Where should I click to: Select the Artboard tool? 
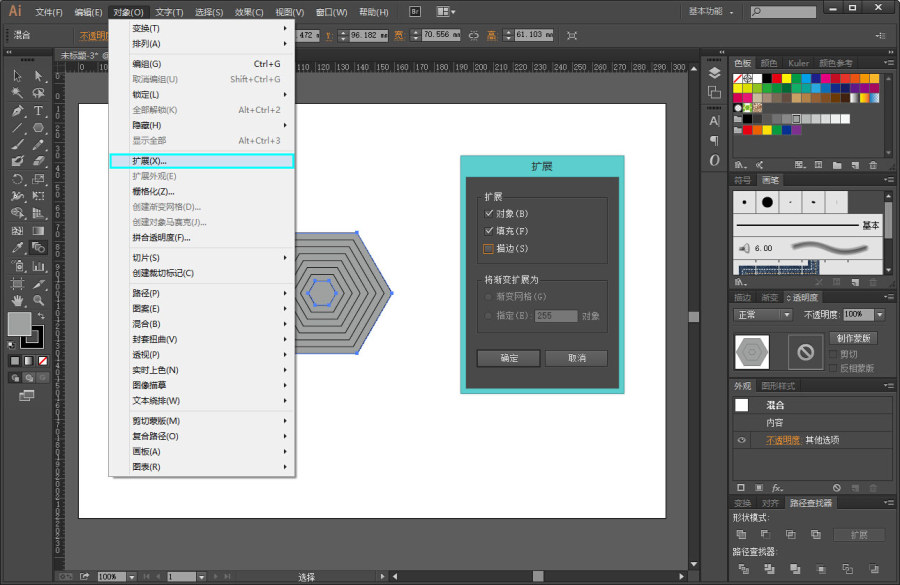(17, 283)
